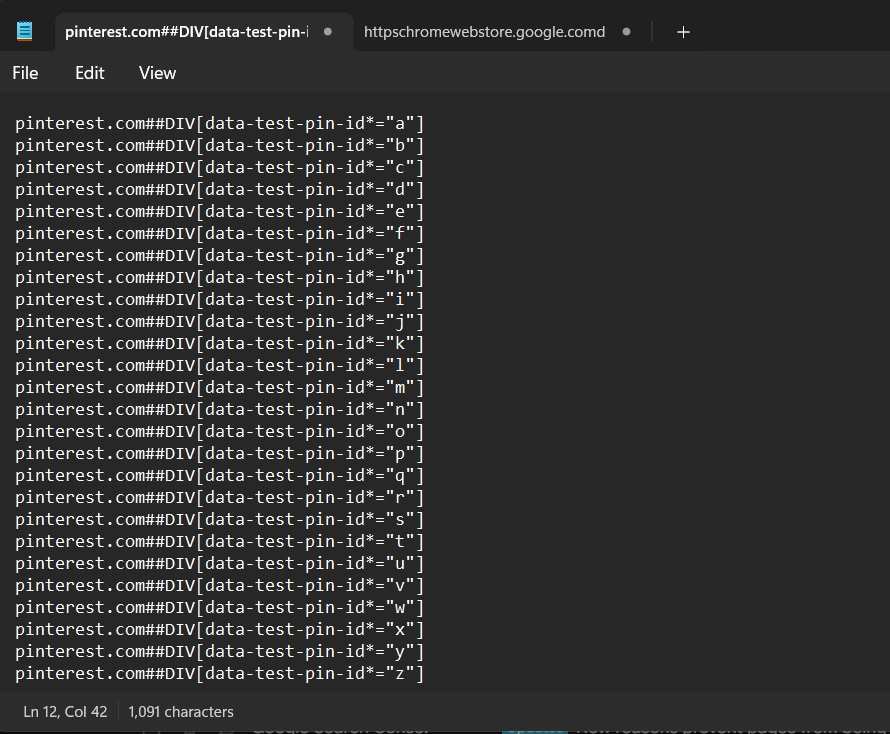
Task: Place cursor in line ending with "u"]
Action: pyautogui.click(x=219, y=564)
